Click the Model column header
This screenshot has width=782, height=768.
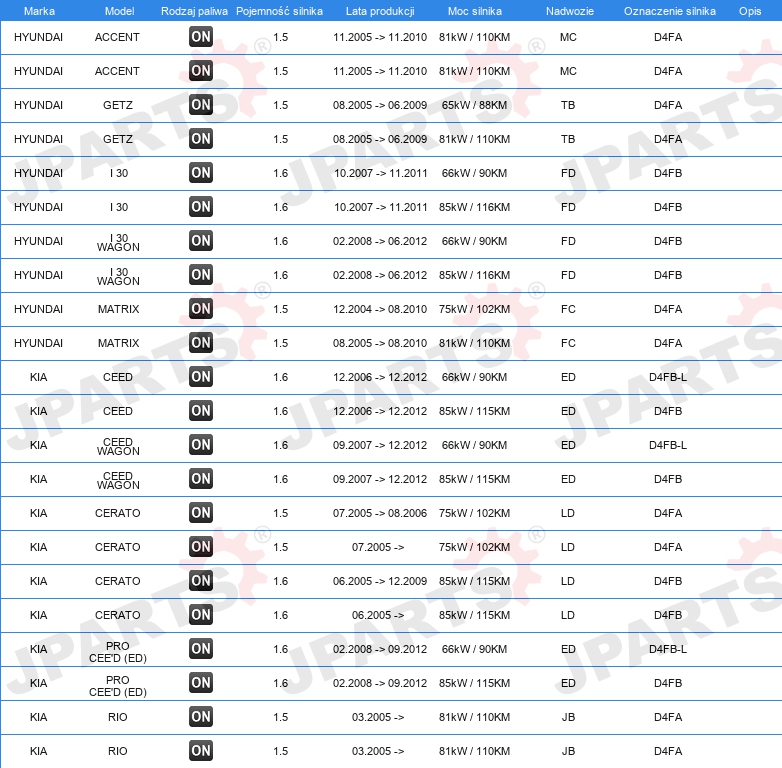click(119, 11)
